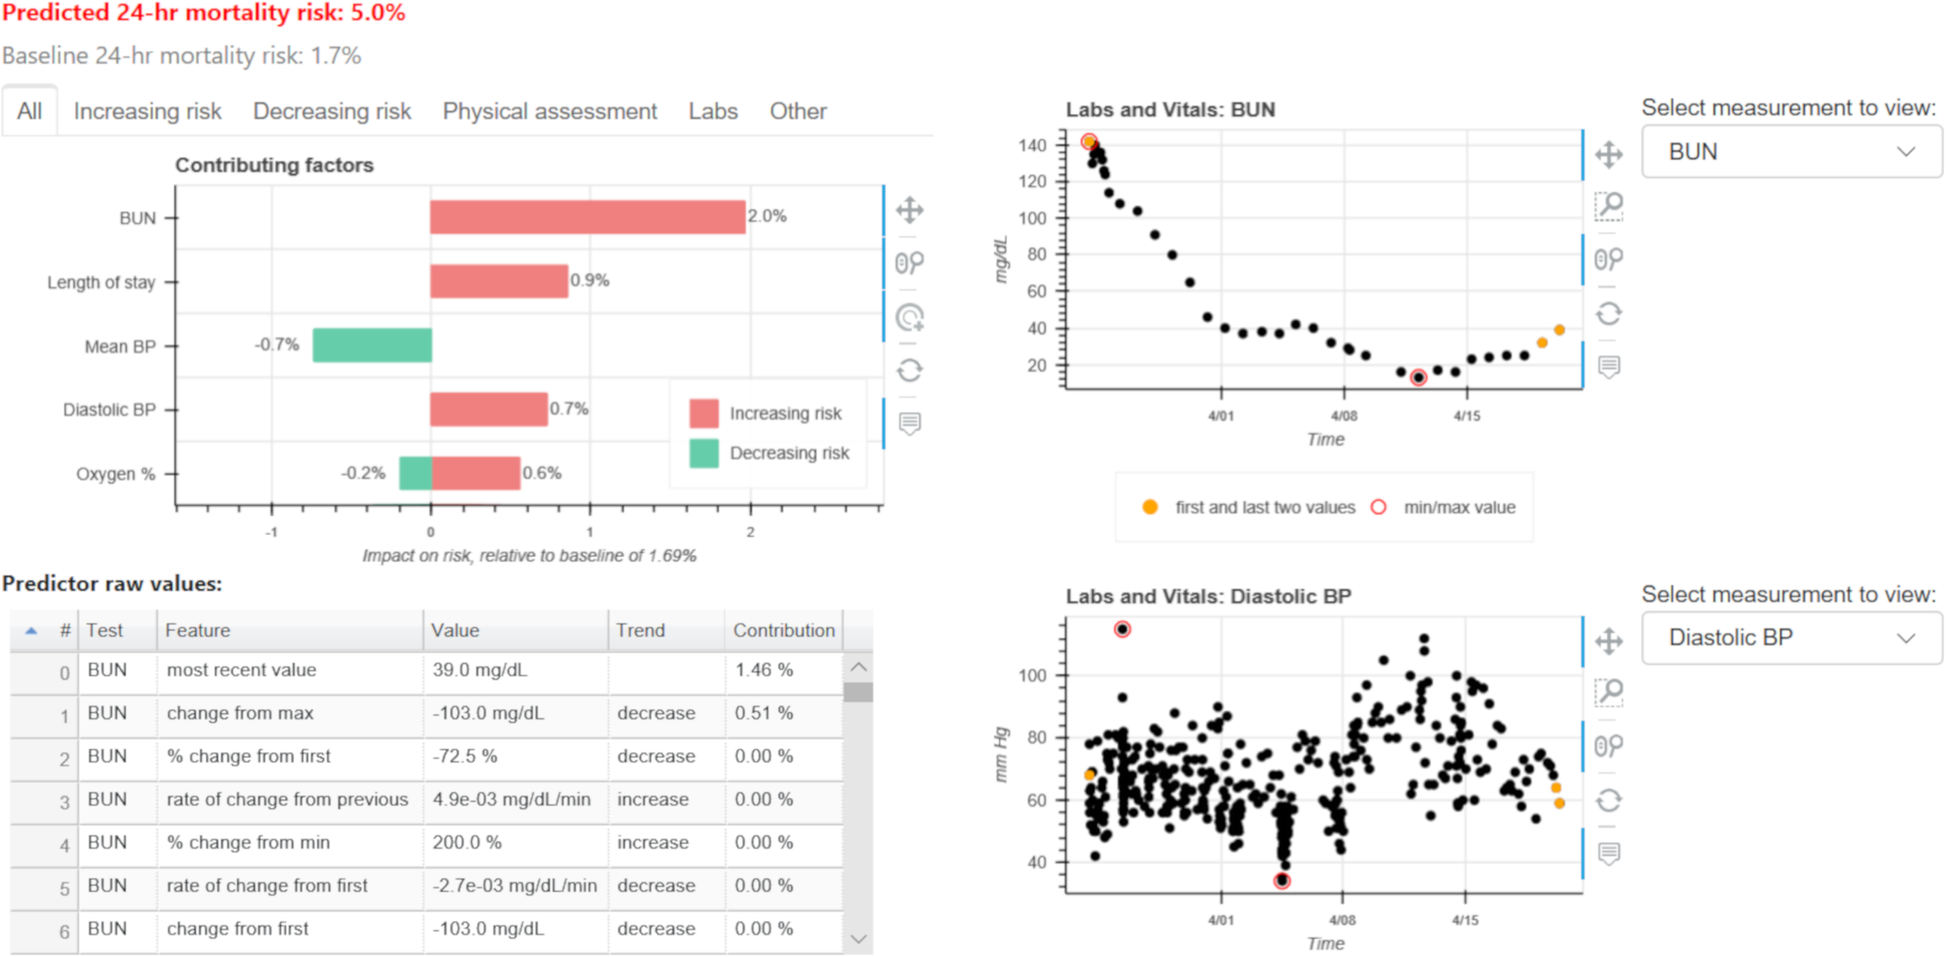Click circled maximum Diastolic BP data point
The width and height of the screenshot is (1946, 957).
tap(1122, 629)
